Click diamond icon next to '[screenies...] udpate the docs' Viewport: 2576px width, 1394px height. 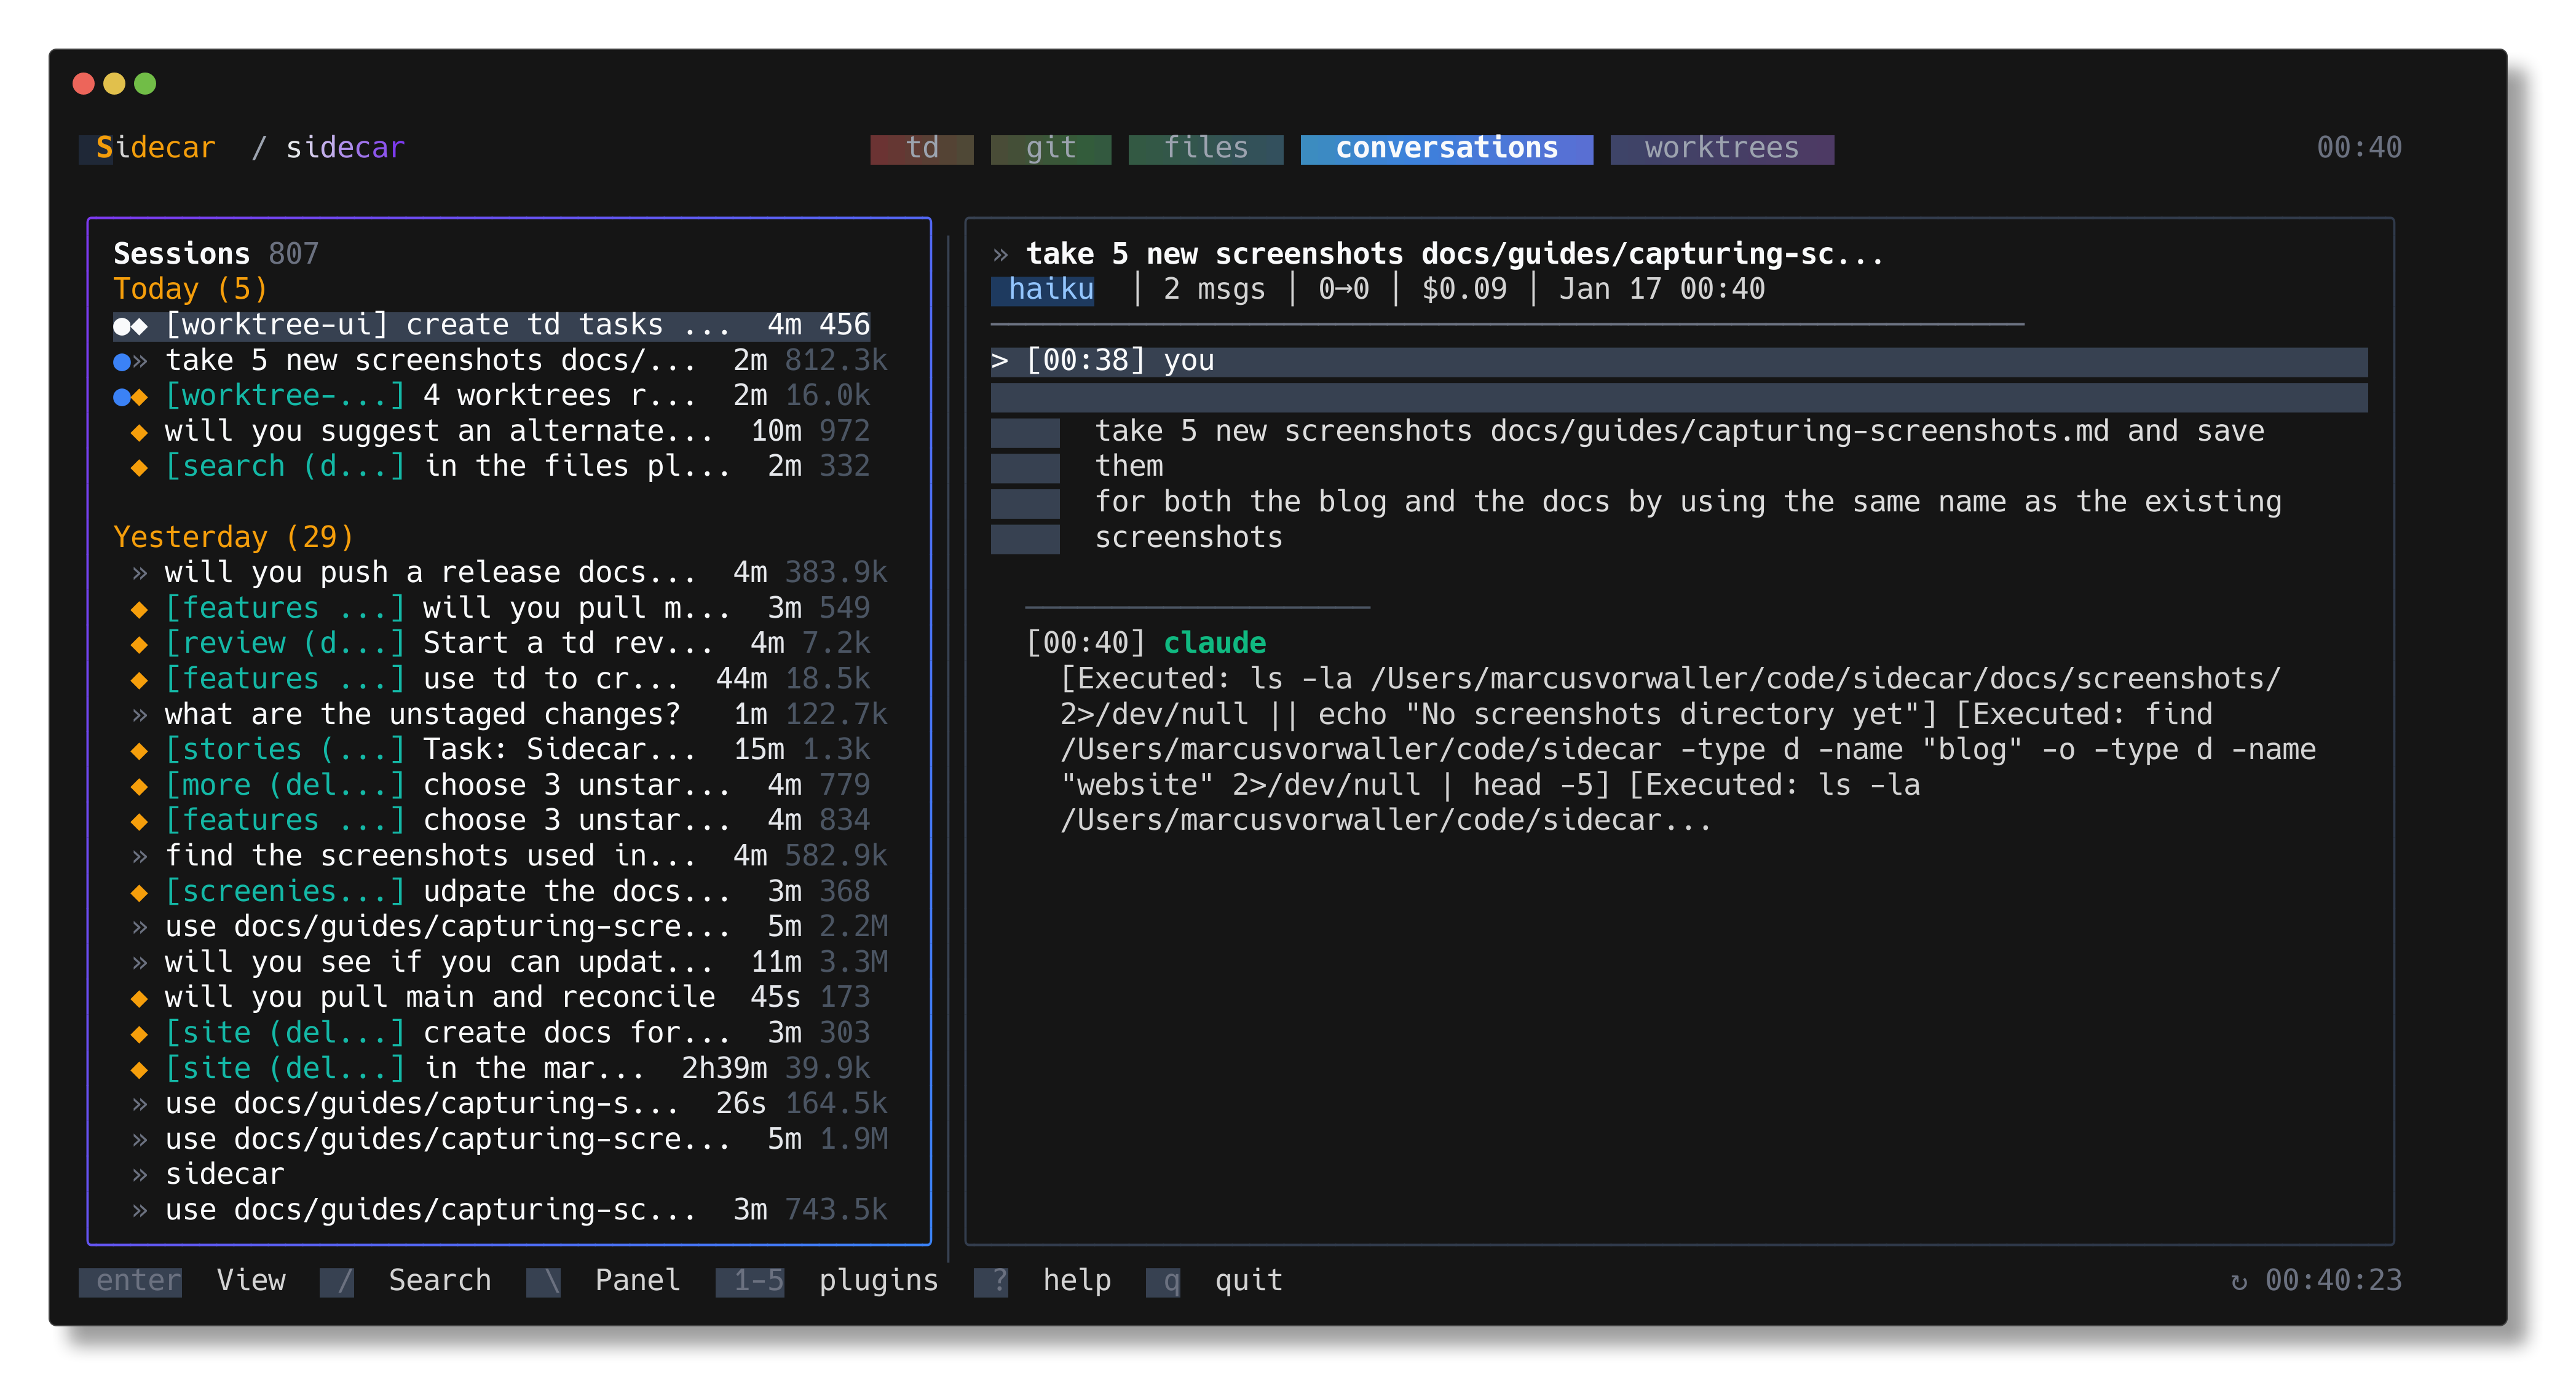[139, 892]
